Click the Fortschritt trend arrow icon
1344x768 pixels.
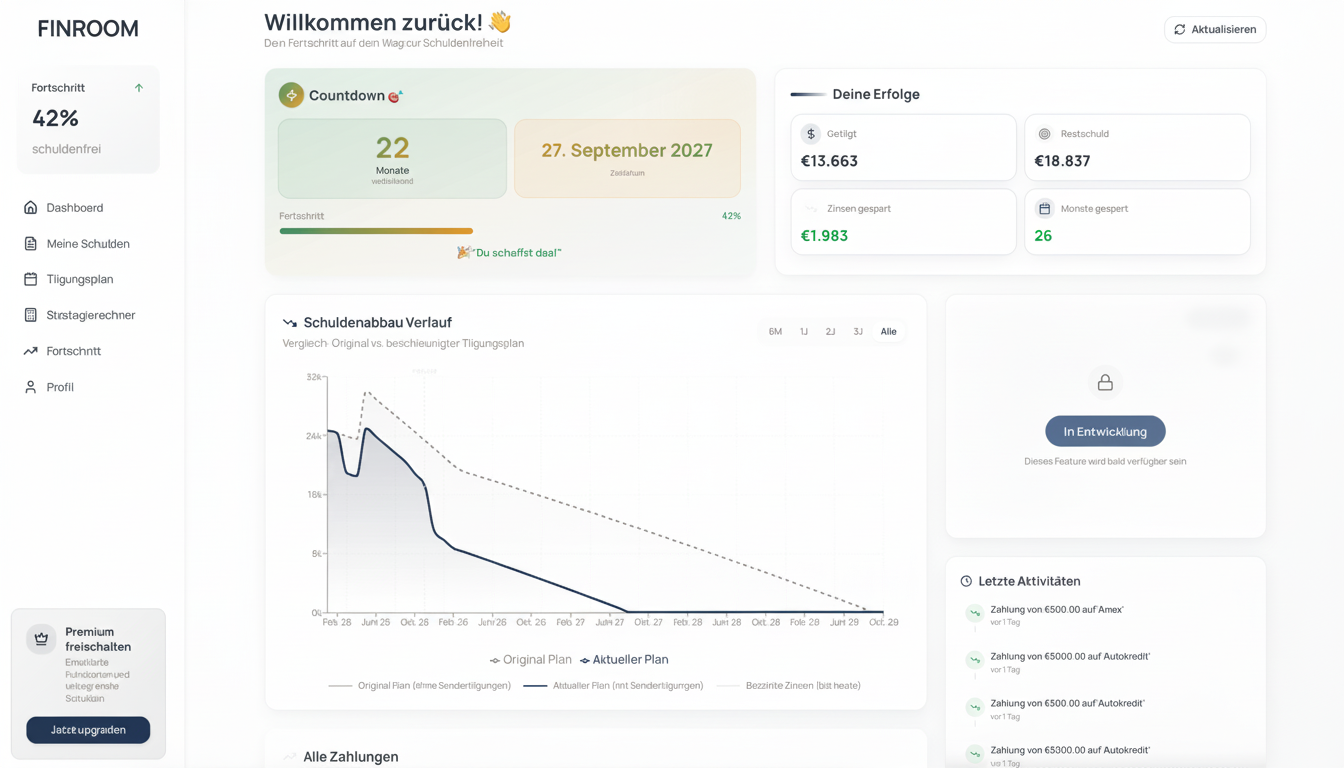click(x=30, y=351)
